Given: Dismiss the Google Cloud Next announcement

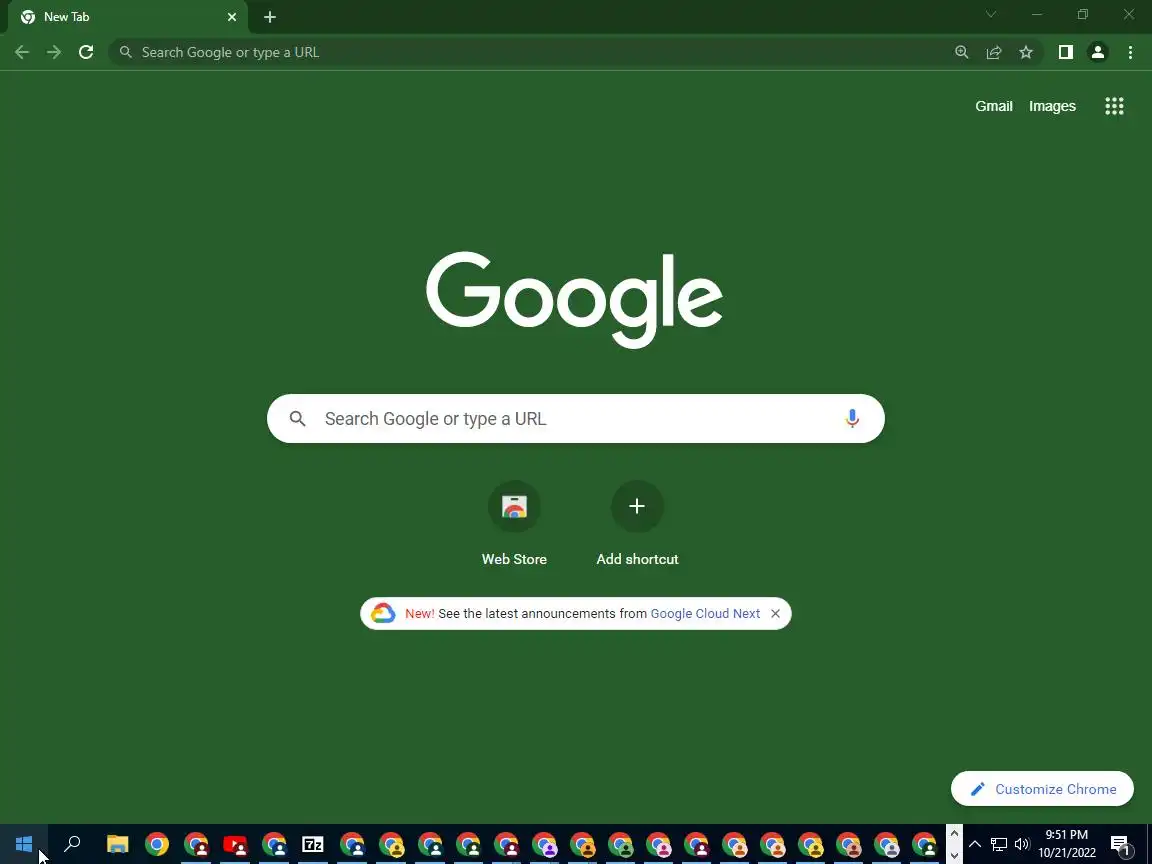Looking at the screenshot, I should [x=775, y=613].
